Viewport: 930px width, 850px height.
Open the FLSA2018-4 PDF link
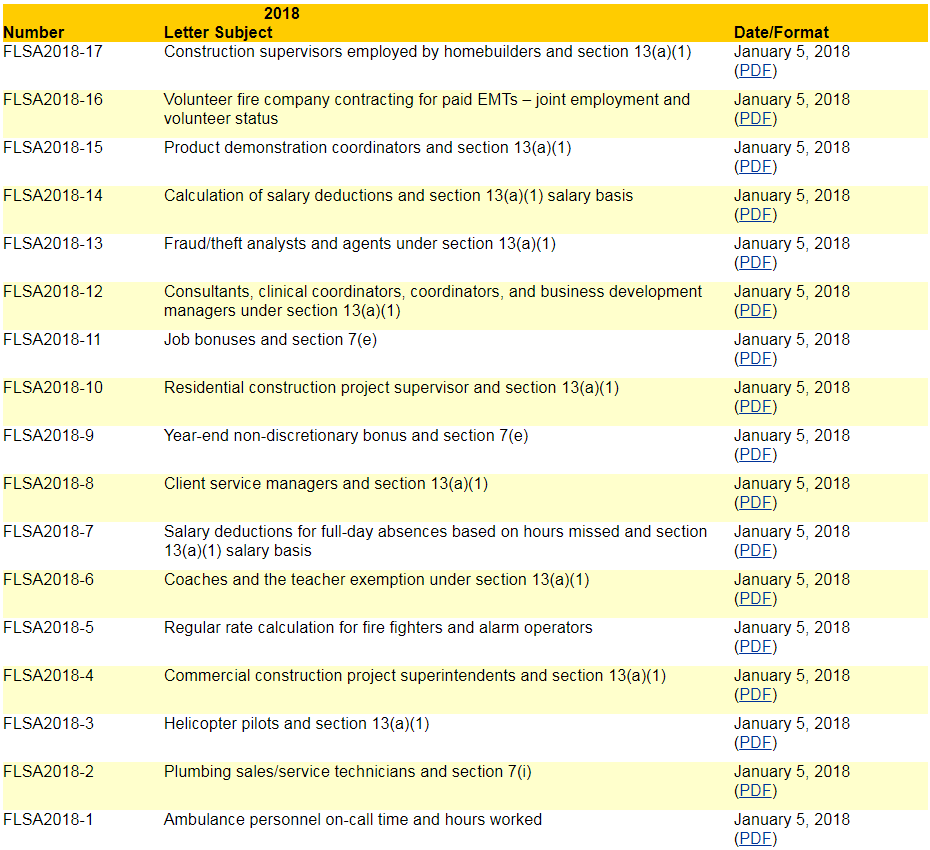755,695
